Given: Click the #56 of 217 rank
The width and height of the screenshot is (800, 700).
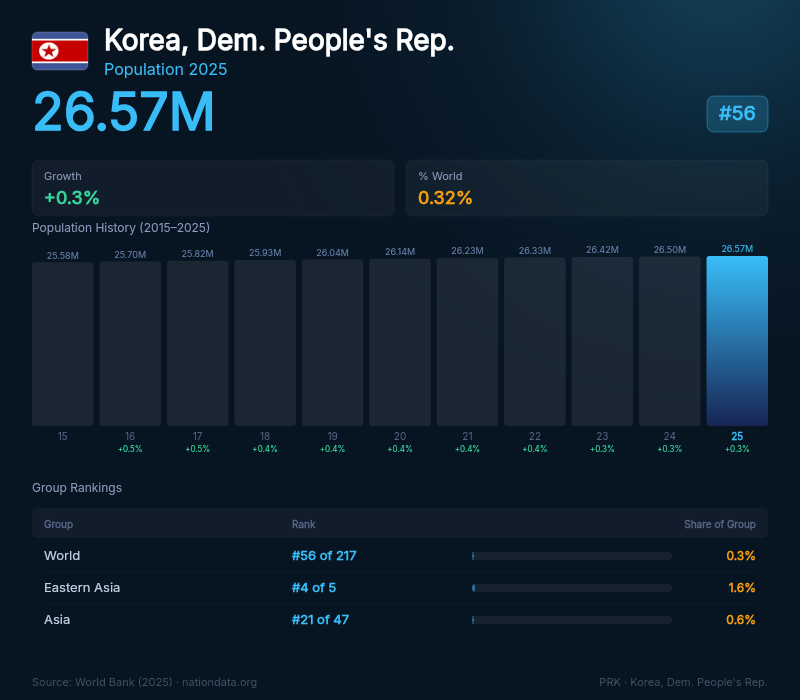Looking at the screenshot, I should click(x=324, y=556).
